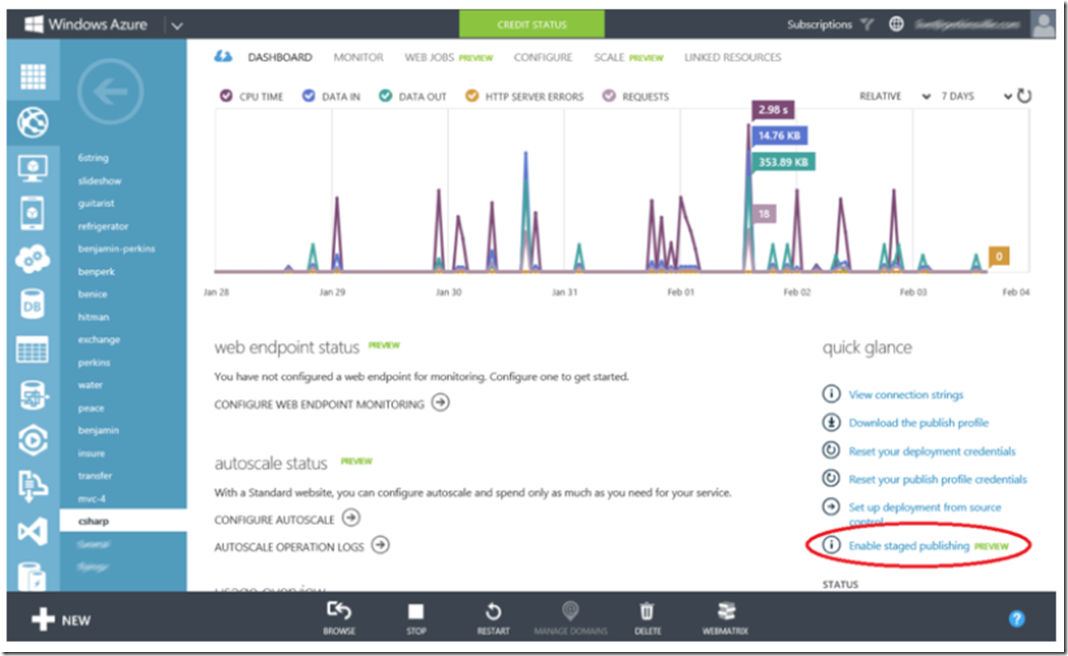This screenshot has height=656, width=1068.
Task: Click Set up deployment from source control
Action: tap(925, 514)
